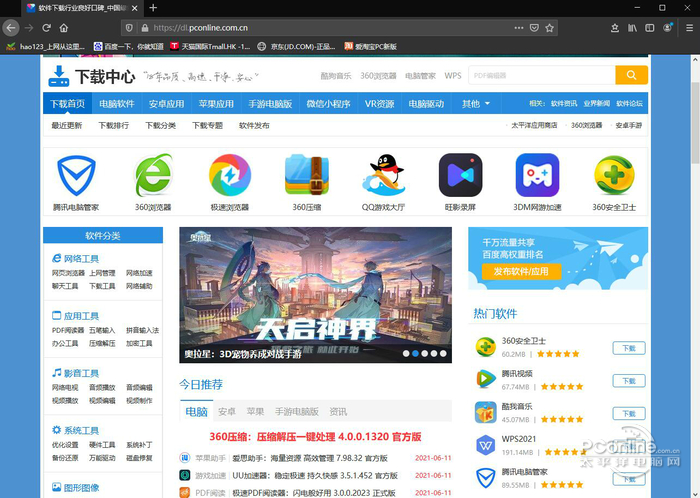Viewport: 700px width, 498px height.
Task: Open the 最近更新 link
Action: coord(67,125)
